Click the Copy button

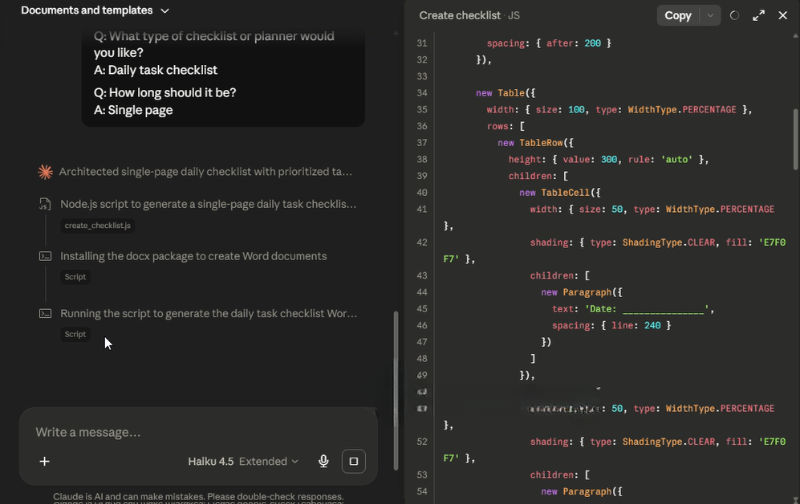click(678, 16)
